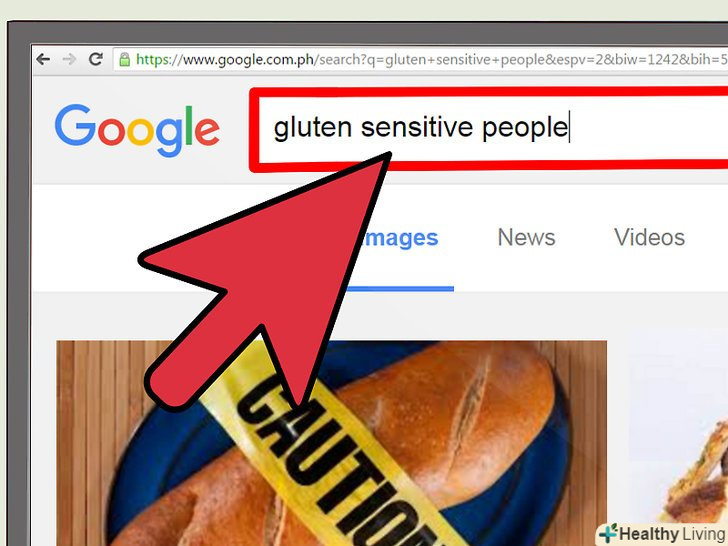Image resolution: width=728 pixels, height=546 pixels.
Task: Click the 'gluten sensitive people' search box
Action: click(490, 129)
